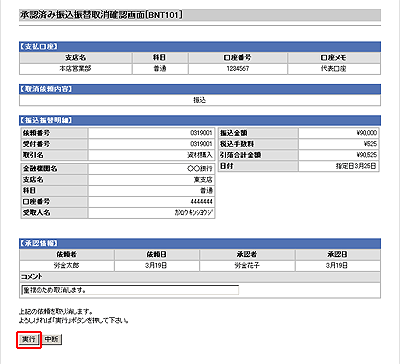Click the 代表口座 memo cell

[x=334, y=69]
